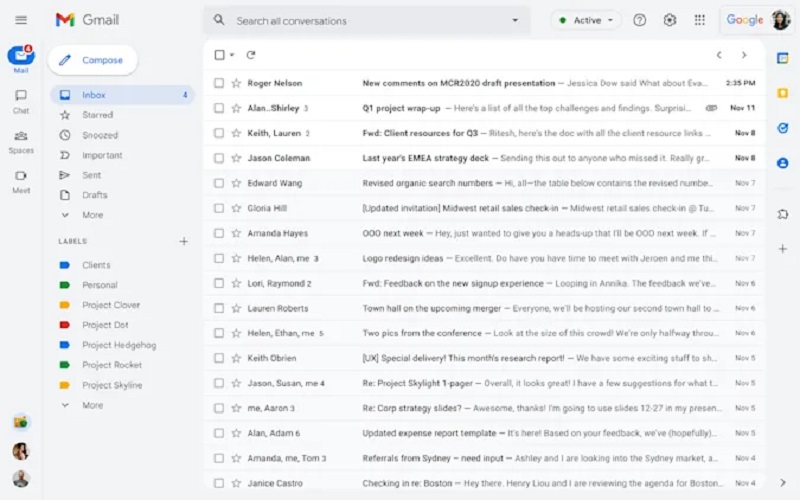Check the Keith, Lauren email checkbox
Viewport: 800px width, 500px height.
[219, 133]
